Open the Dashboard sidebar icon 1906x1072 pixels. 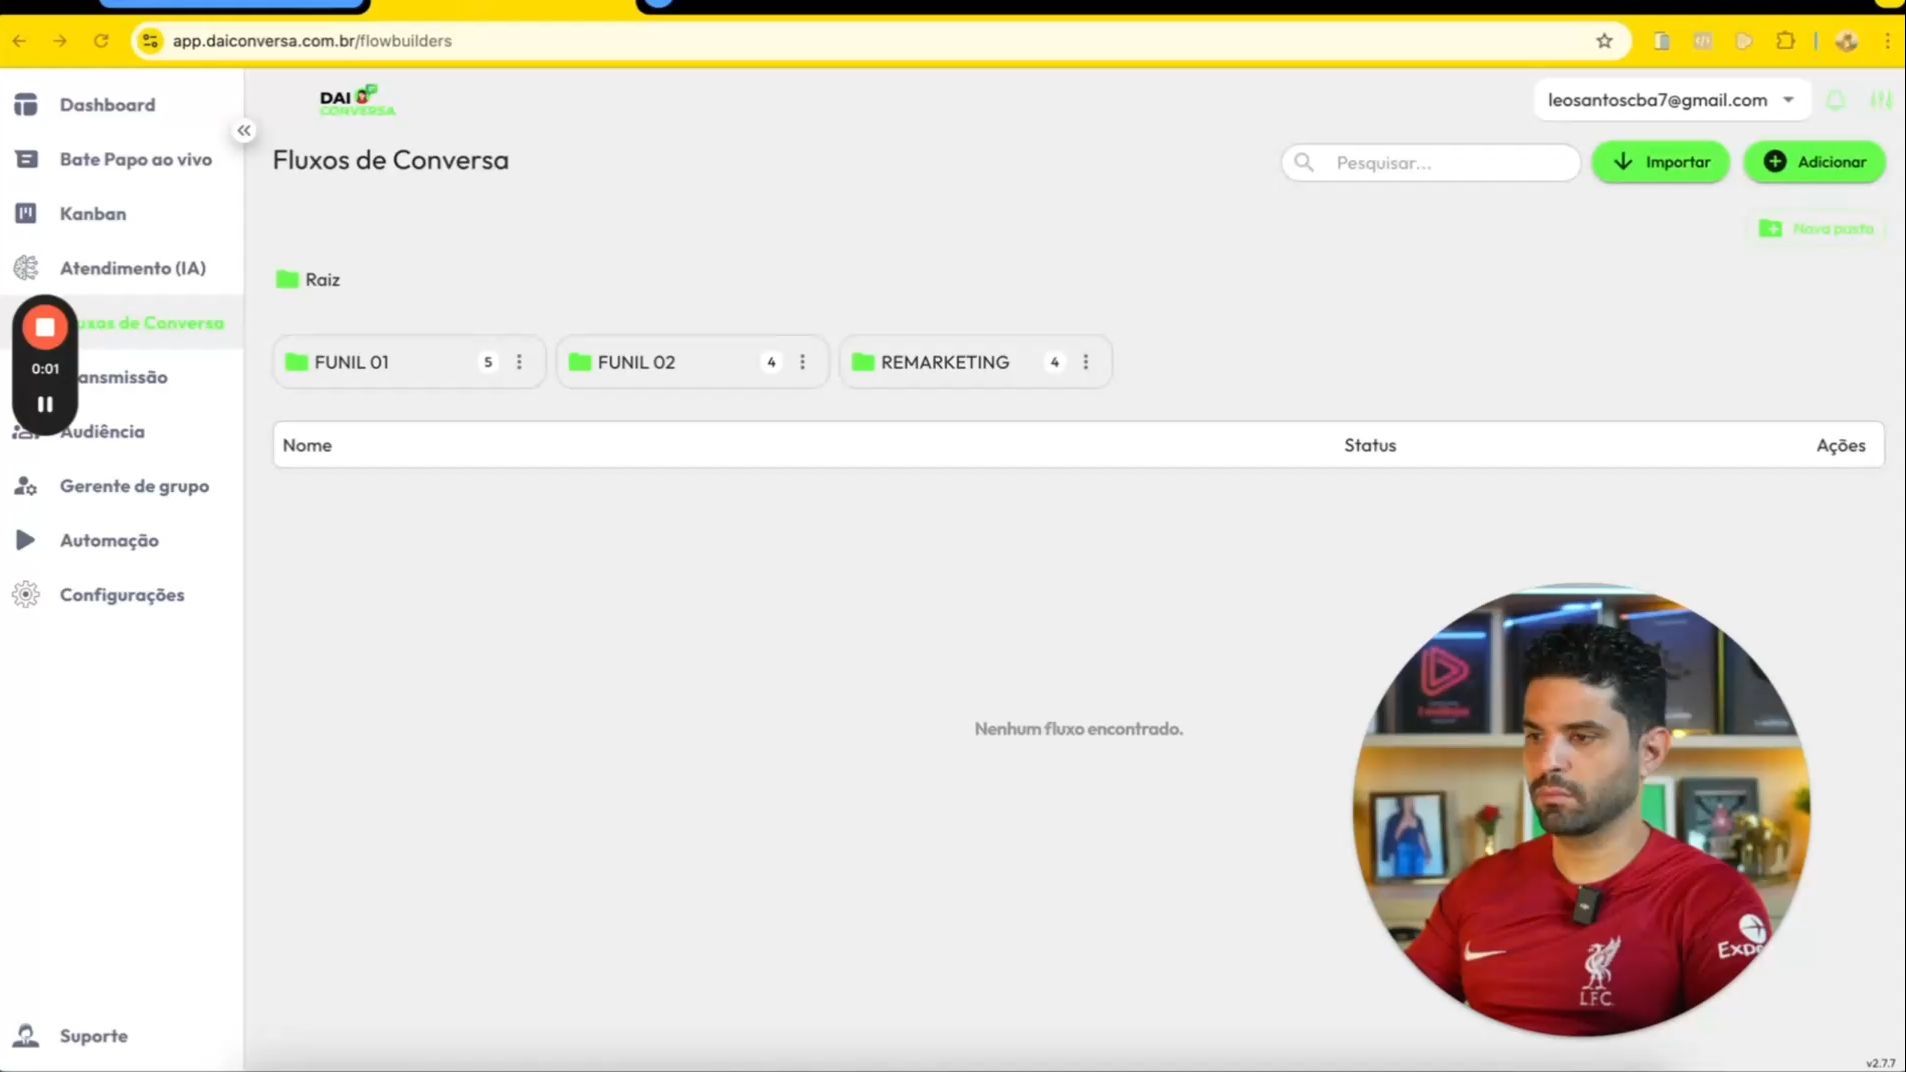tap(26, 105)
